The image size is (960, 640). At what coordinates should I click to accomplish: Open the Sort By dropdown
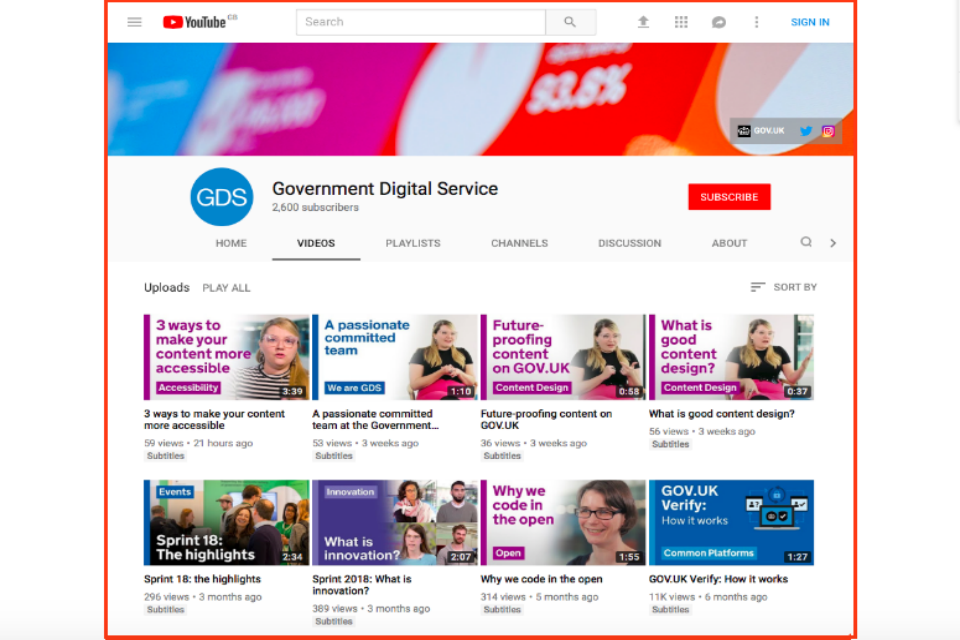pos(784,287)
